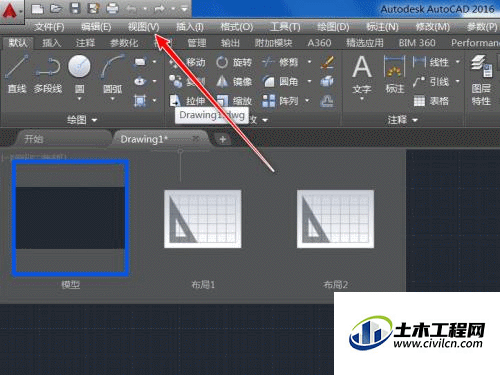Insert a 表格 table
The image size is (500, 375).
point(431,101)
